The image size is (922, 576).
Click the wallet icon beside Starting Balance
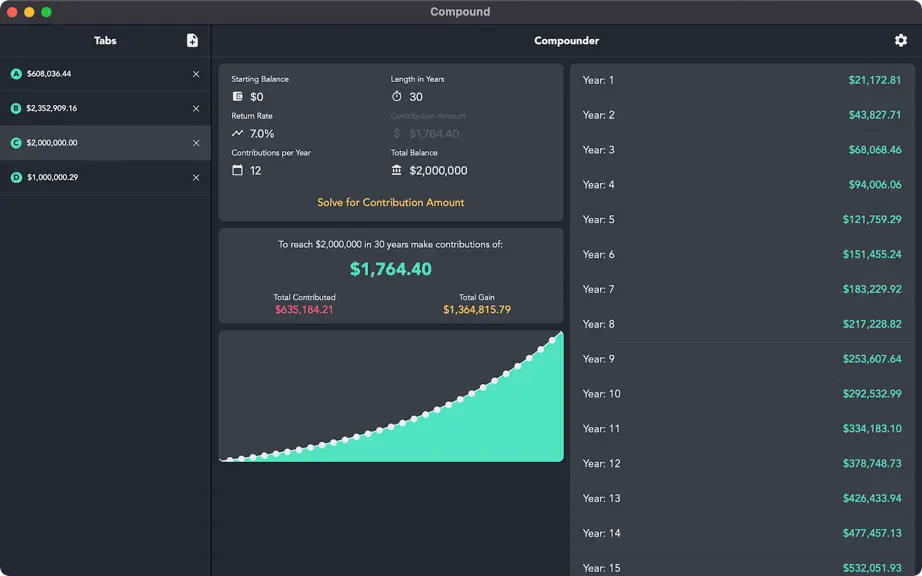click(238, 96)
